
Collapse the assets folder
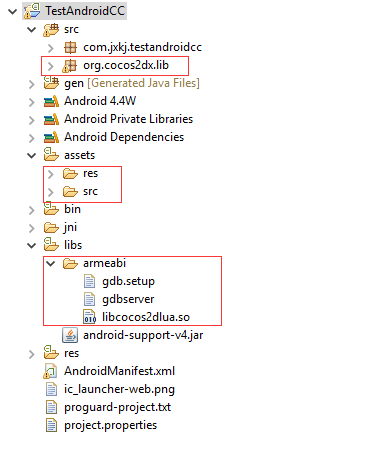click(31, 156)
